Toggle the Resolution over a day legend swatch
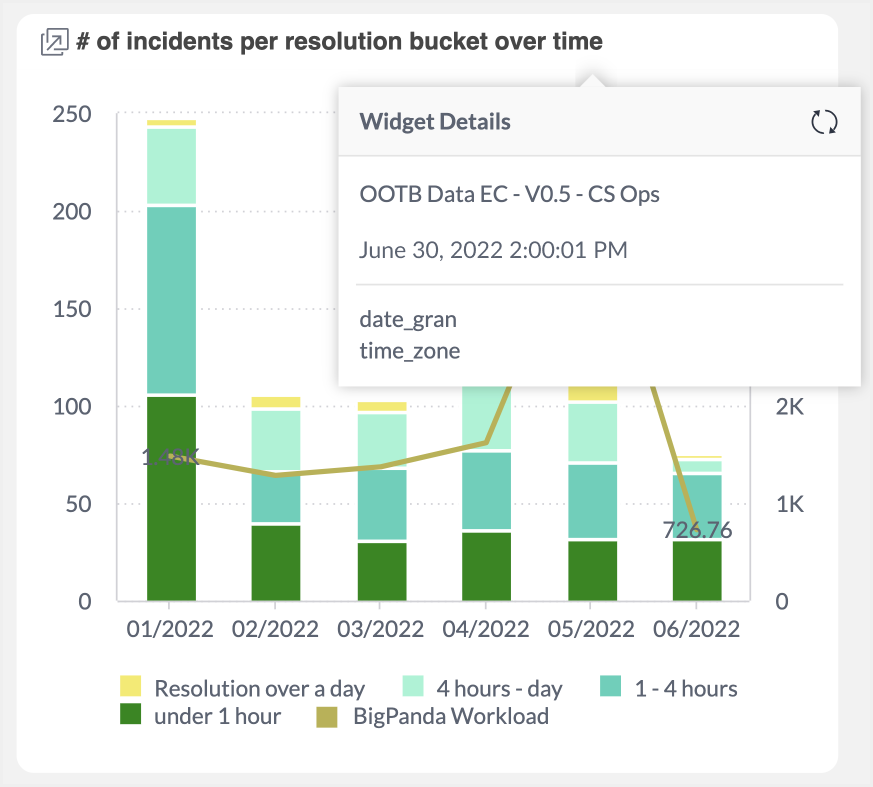 (x=131, y=687)
